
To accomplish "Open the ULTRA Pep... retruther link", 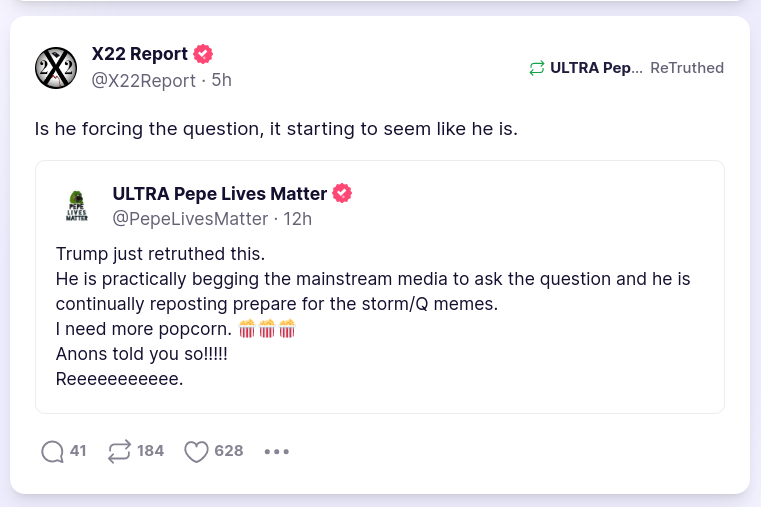I will (x=596, y=68).
